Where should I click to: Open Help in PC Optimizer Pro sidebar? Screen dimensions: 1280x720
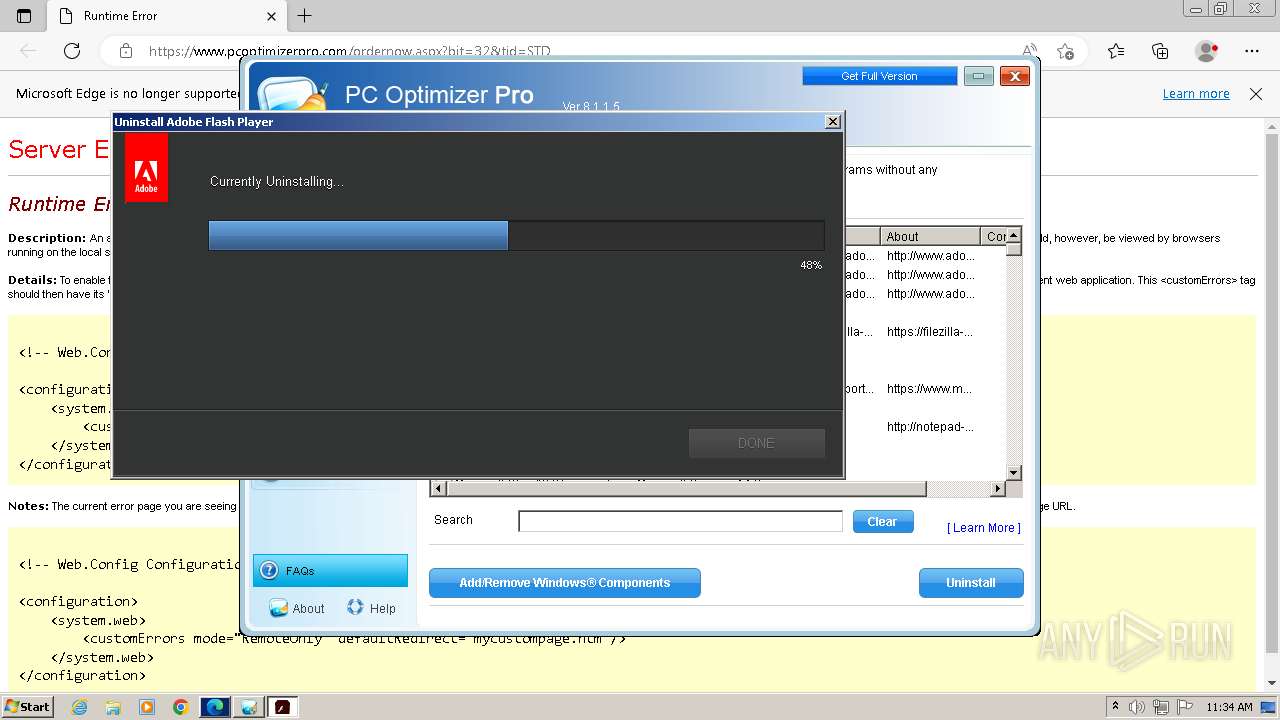tap(371, 608)
